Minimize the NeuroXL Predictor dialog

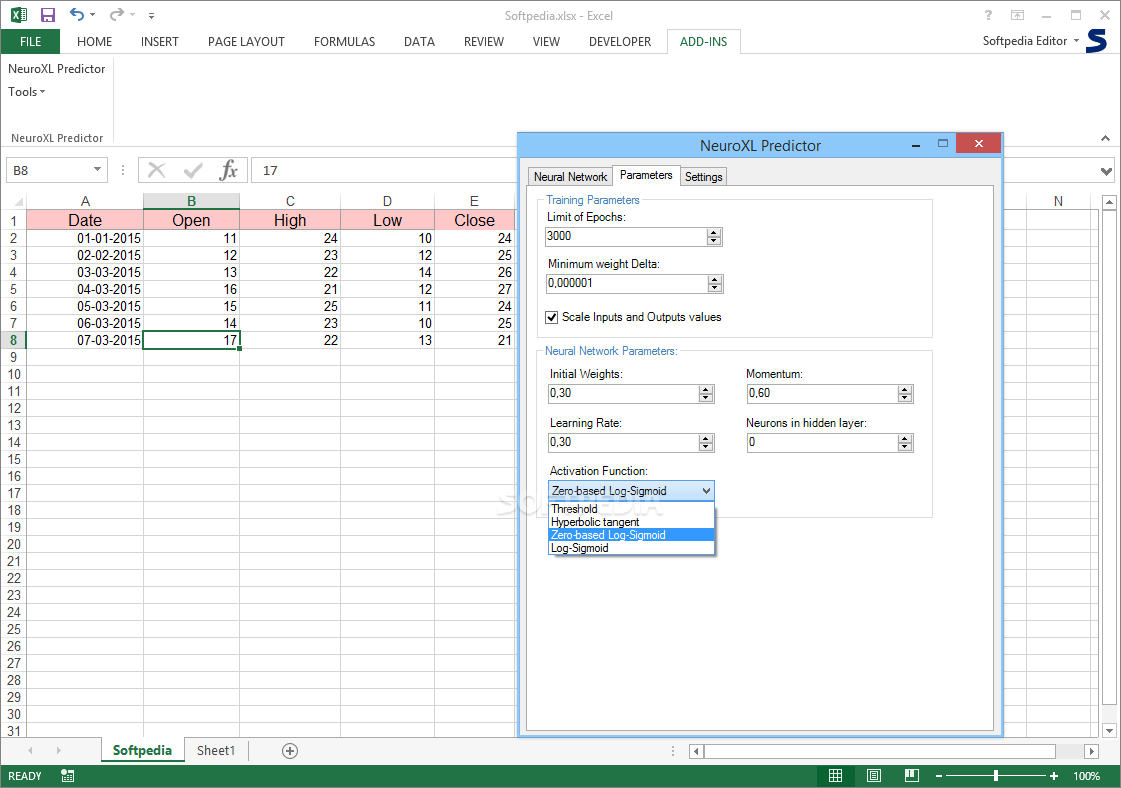[916, 145]
